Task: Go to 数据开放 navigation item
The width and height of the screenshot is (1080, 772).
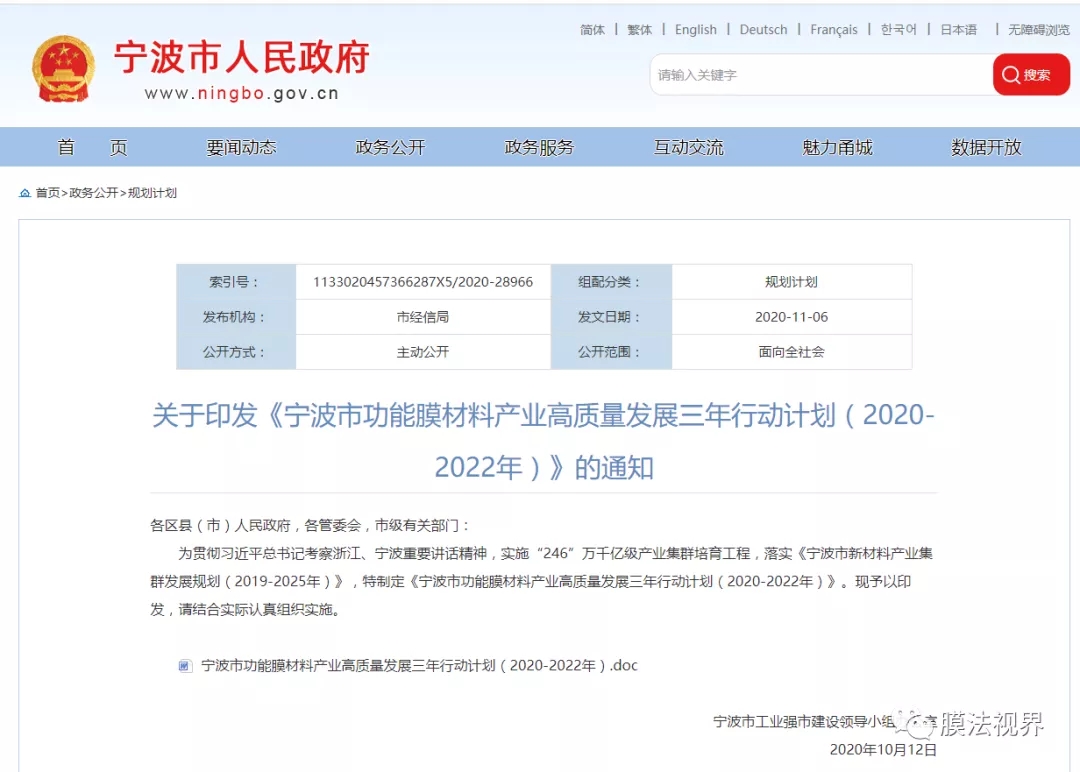Action: click(x=986, y=147)
